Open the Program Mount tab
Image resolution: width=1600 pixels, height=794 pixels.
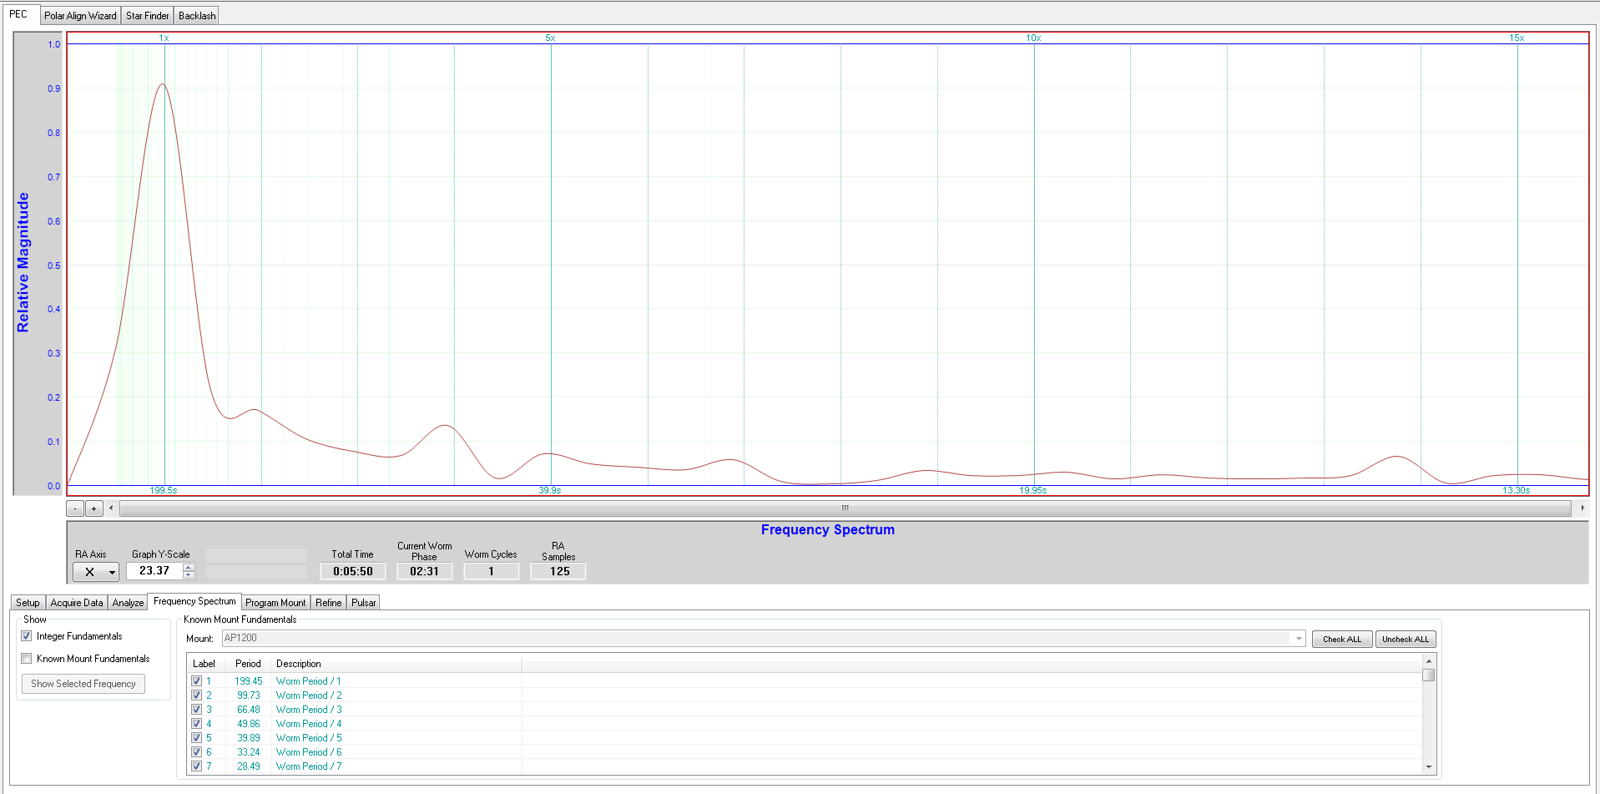[x=276, y=603]
